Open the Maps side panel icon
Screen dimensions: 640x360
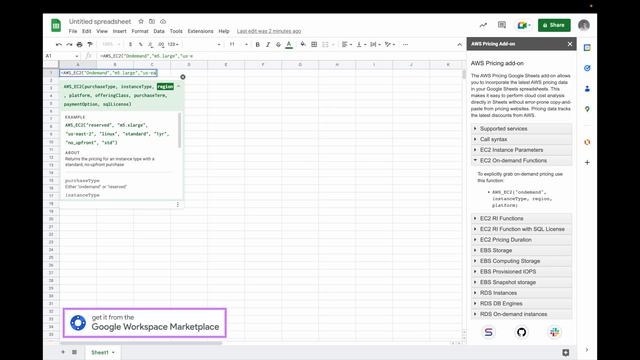pos(587,109)
